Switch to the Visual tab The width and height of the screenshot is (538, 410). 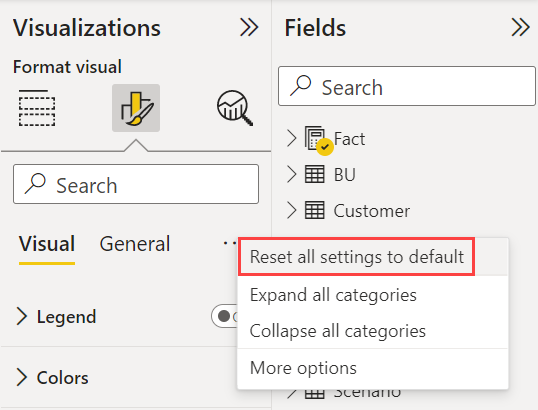click(x=47, y=244)
